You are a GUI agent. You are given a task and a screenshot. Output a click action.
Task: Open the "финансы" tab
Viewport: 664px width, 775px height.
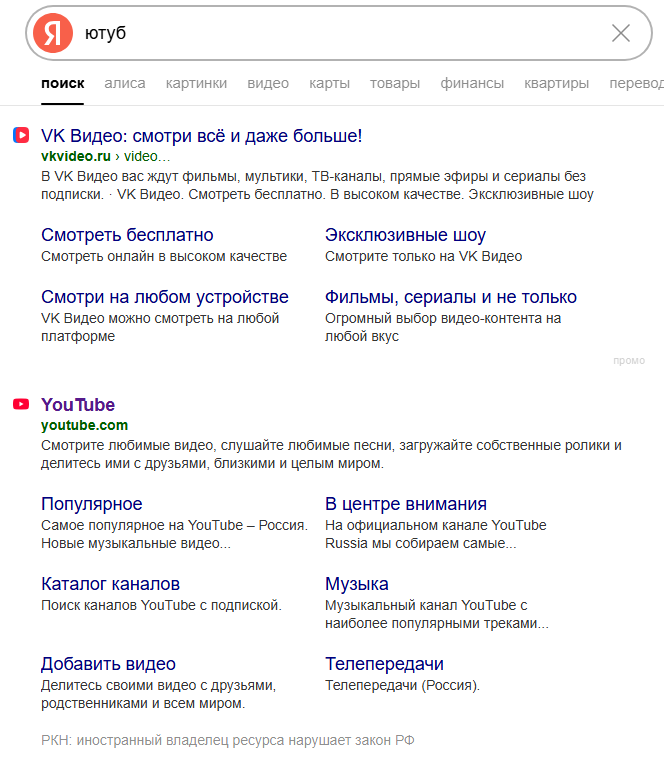point(472,83)
